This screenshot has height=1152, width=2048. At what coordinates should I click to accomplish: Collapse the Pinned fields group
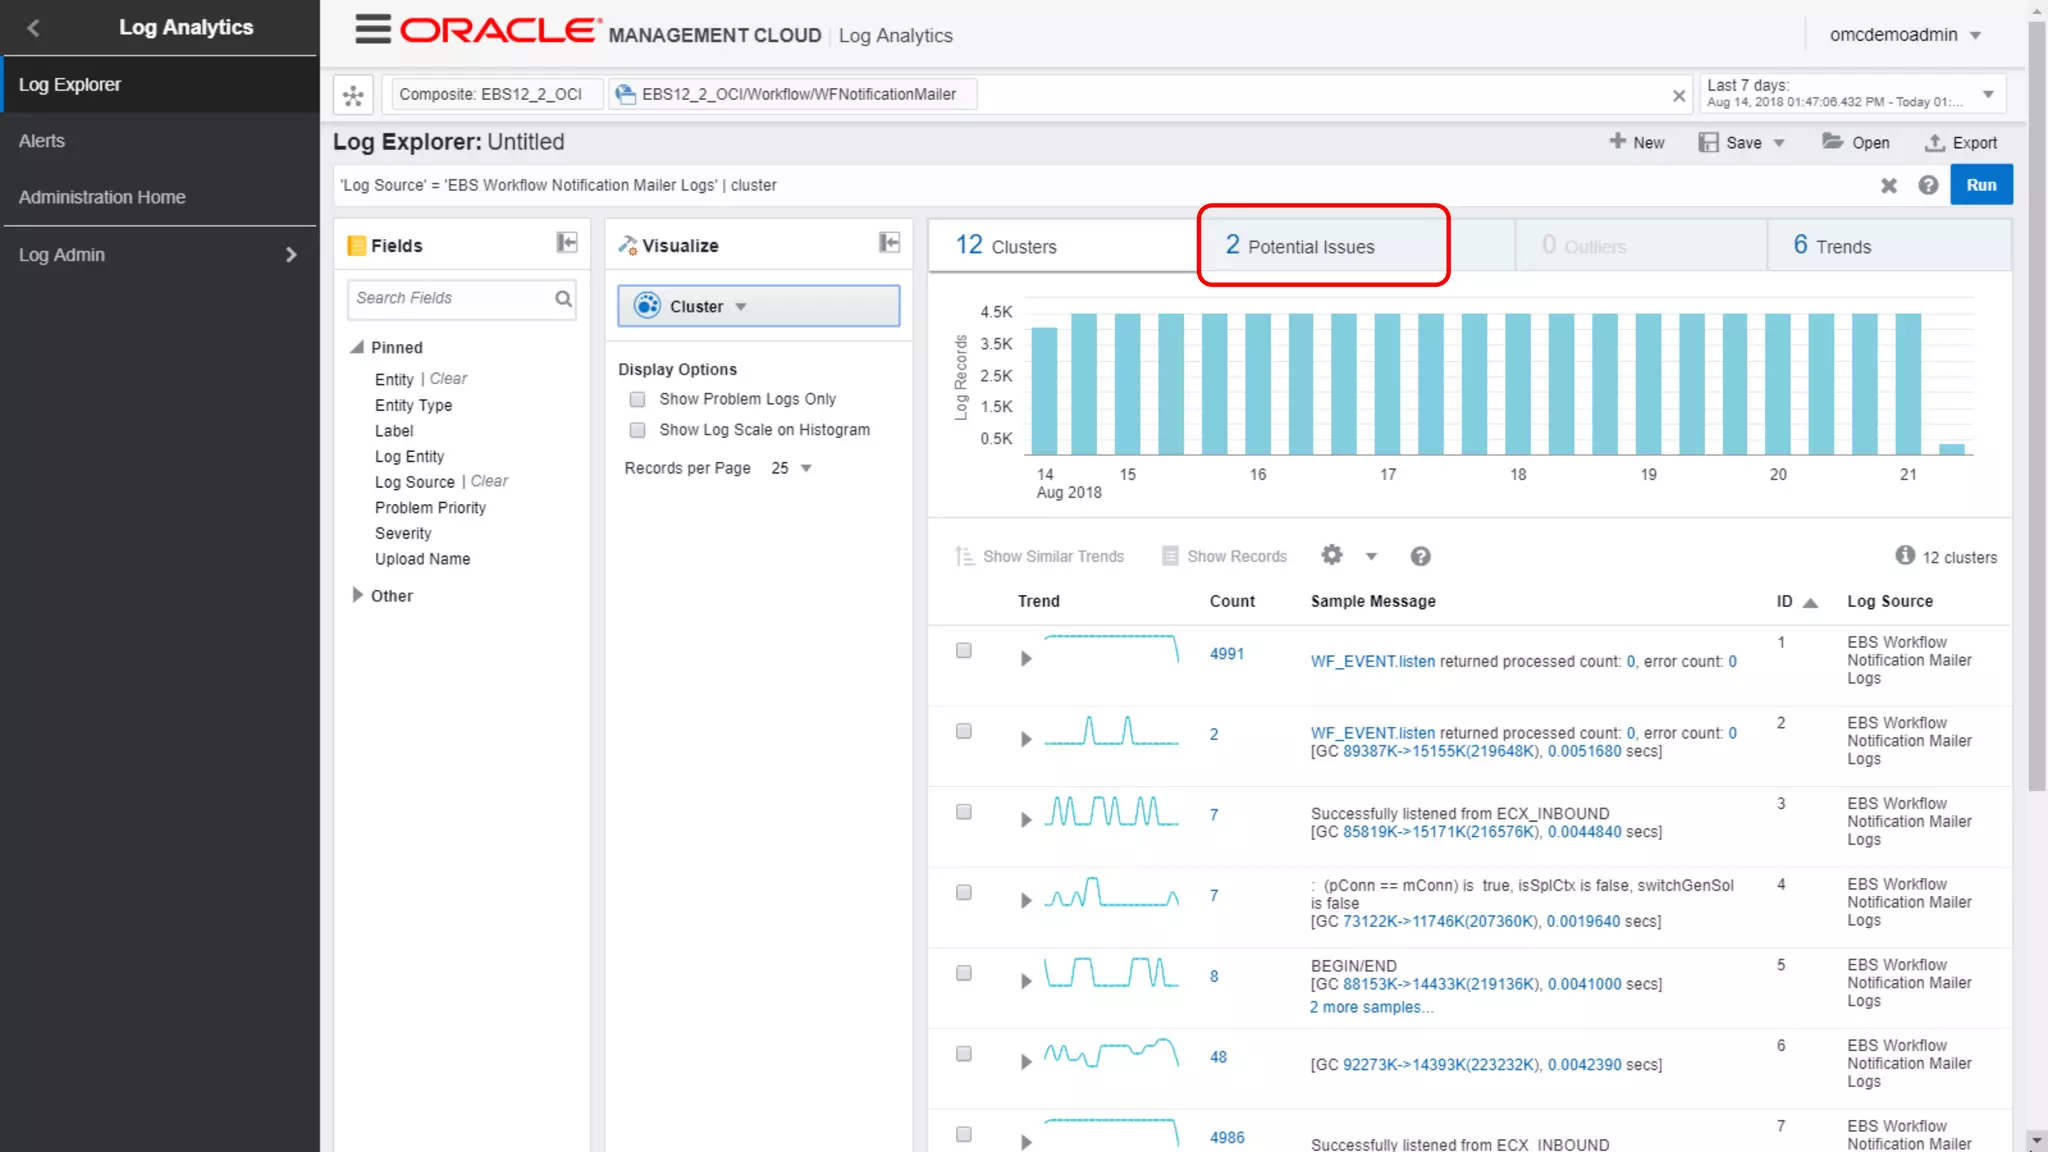pos(357,347)
